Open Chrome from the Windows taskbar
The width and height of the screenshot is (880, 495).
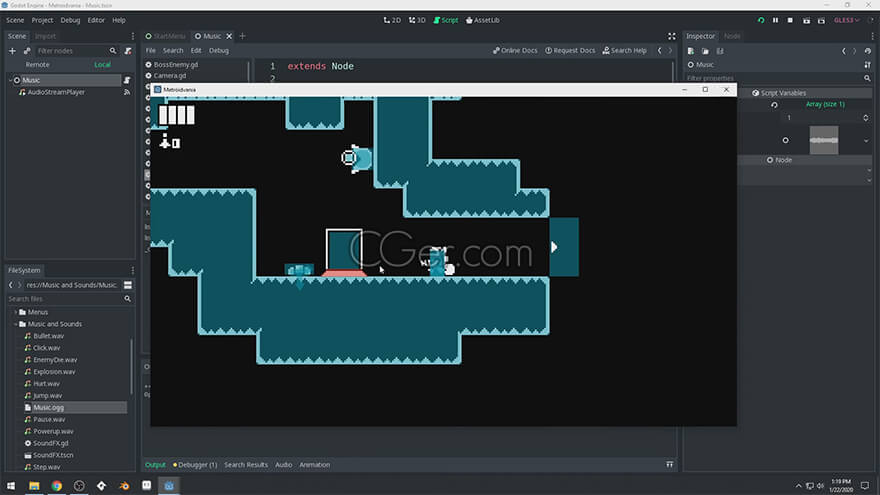[x=57, y=485]
